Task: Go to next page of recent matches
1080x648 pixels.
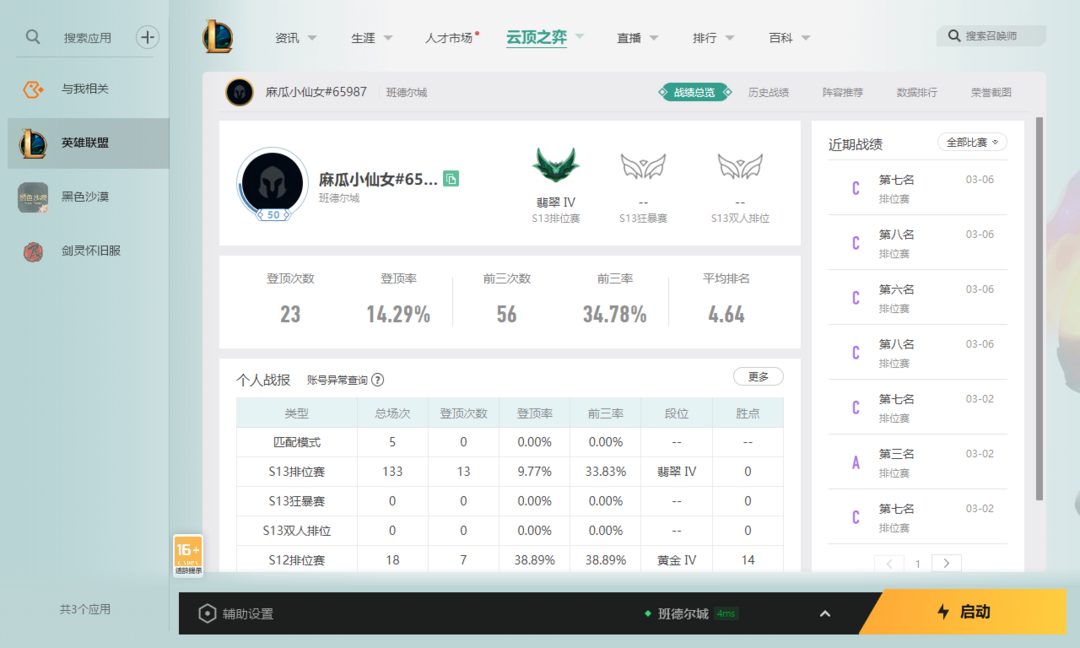Action: (x=946, y=563)
